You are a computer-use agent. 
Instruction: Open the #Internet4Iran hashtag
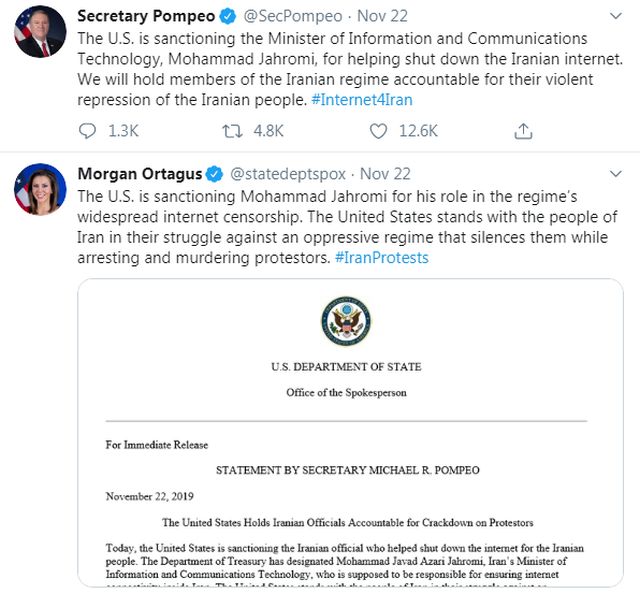coord(361,99)
